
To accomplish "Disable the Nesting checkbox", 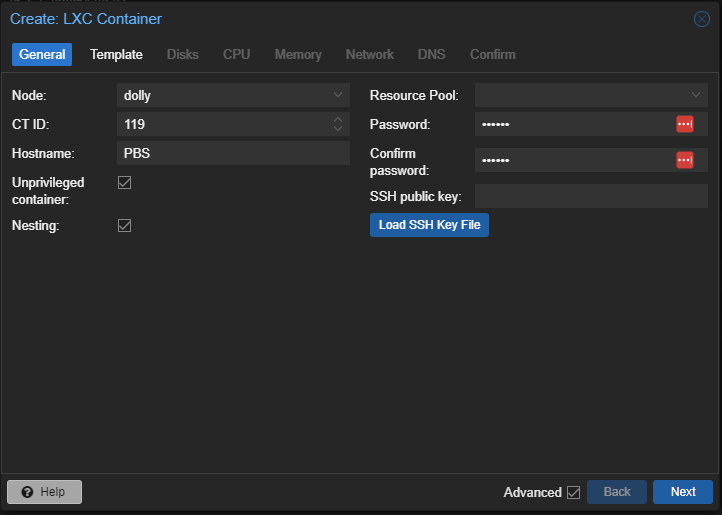I will (124, 225).
